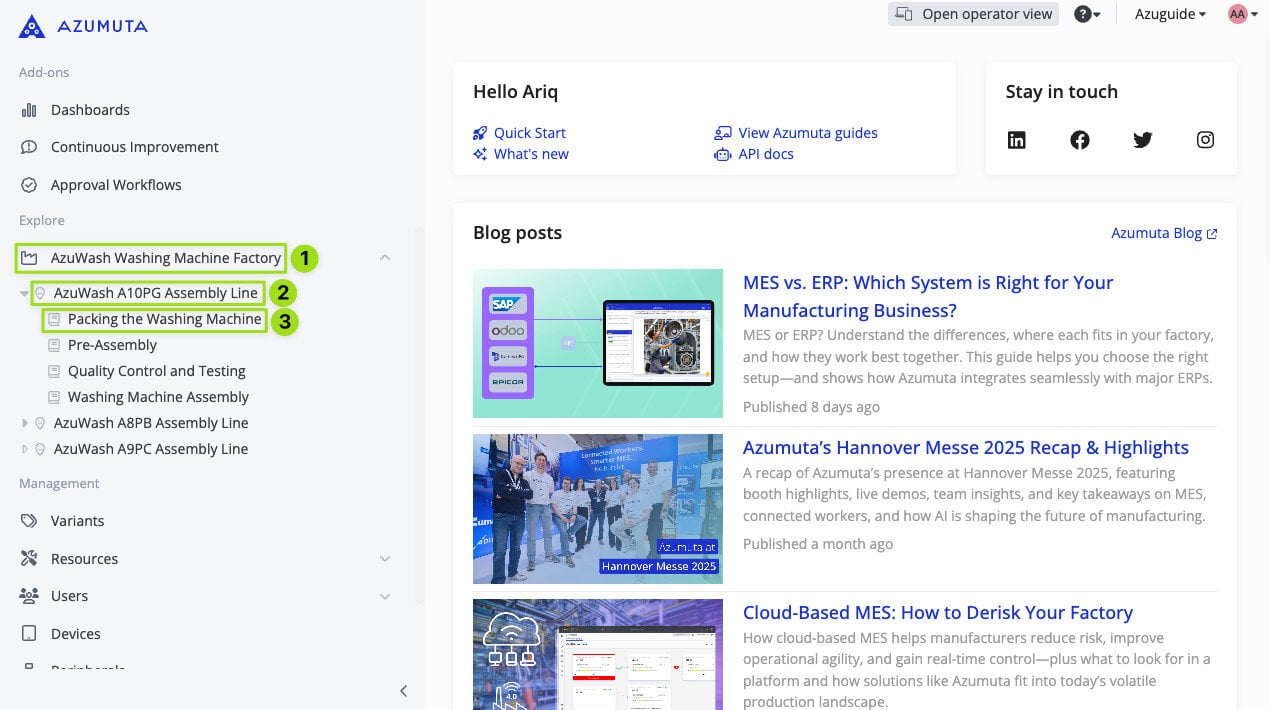The height and width of the screenshot is (710, 1270).
Task: Collapse the AzuWash Washing Machine Factory section
Action: [385, 258]
